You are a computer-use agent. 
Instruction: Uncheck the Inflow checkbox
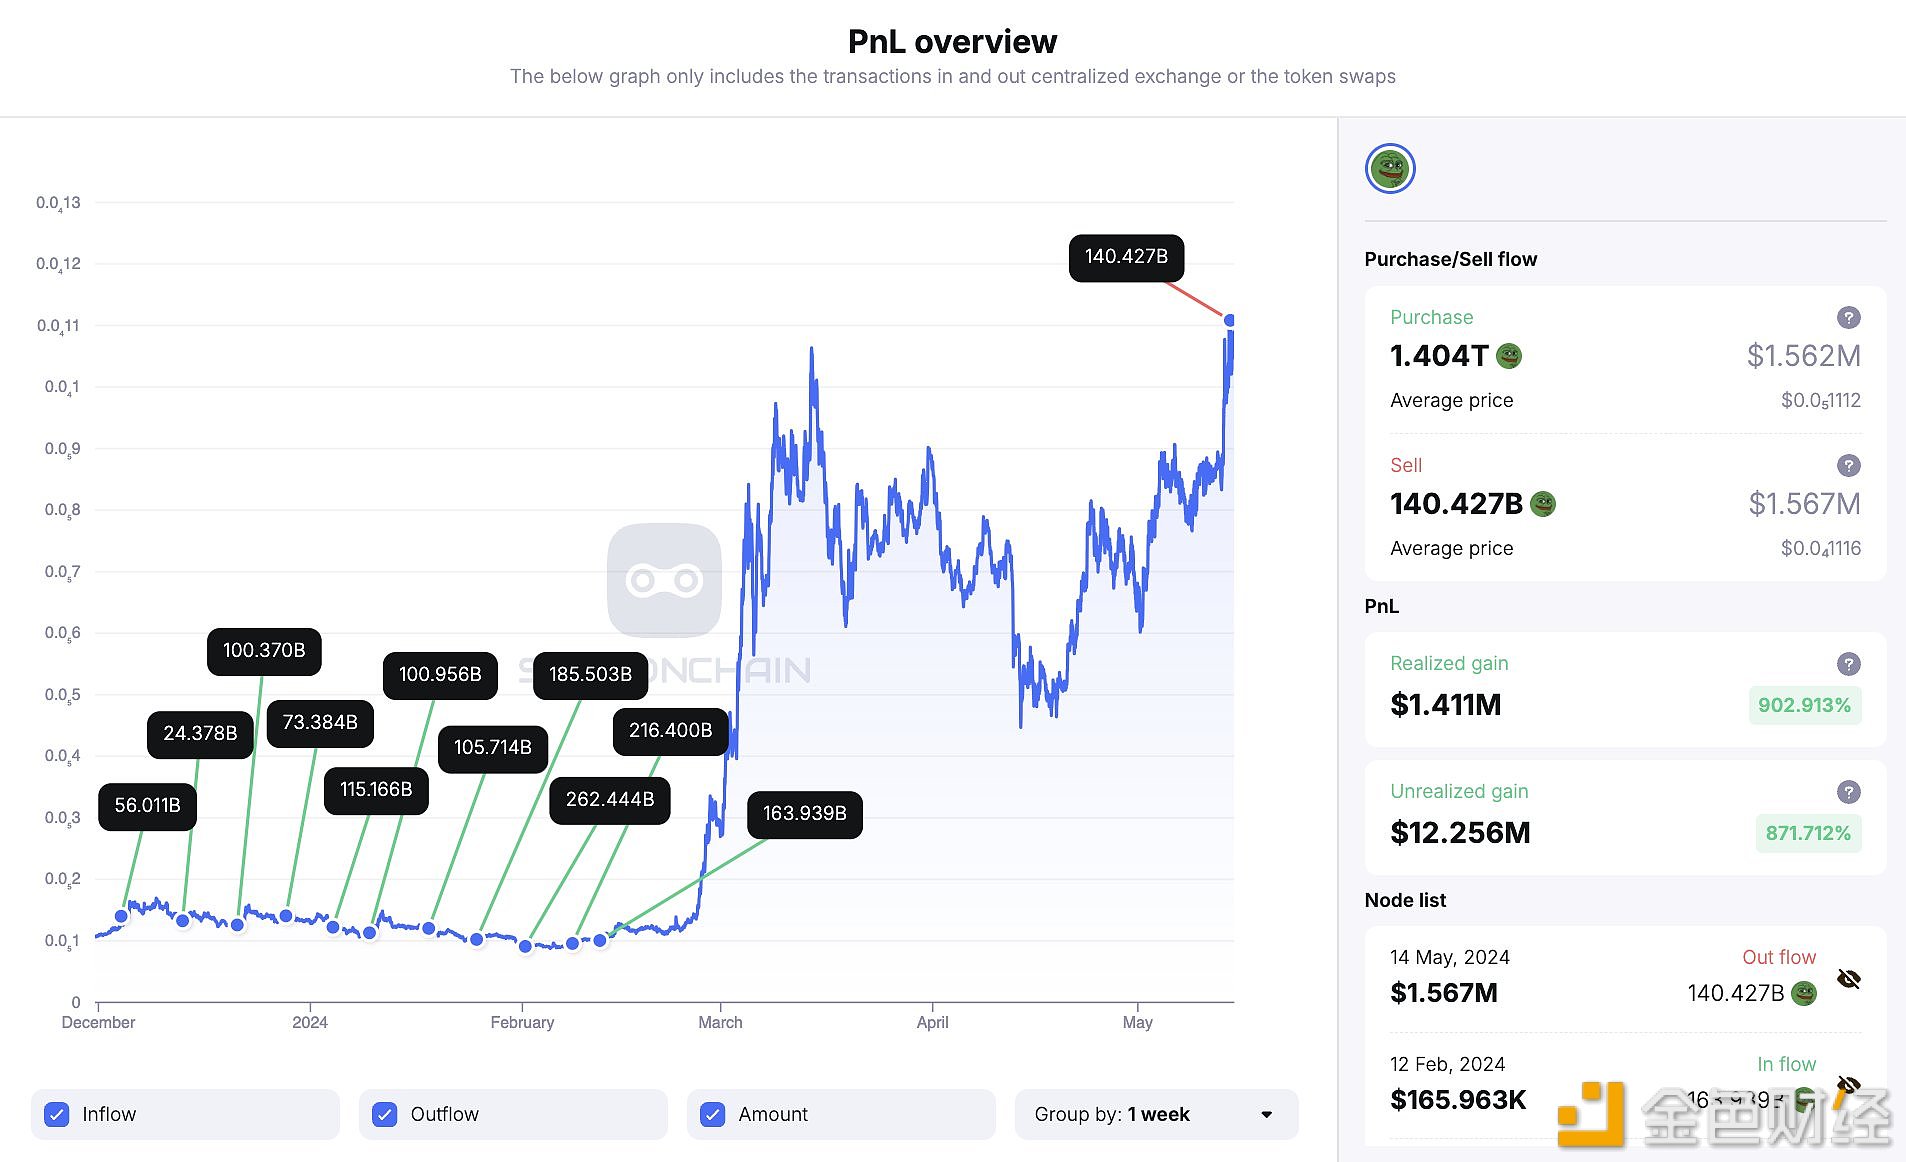click(57, 1114)
